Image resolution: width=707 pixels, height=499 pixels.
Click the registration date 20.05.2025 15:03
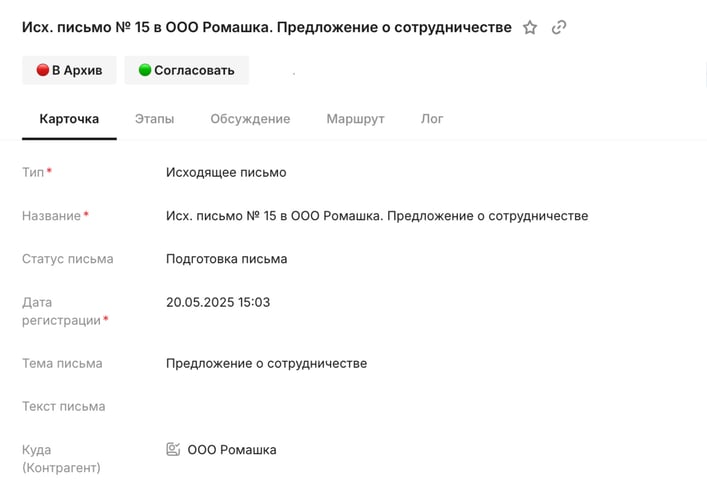click(218, 302)
